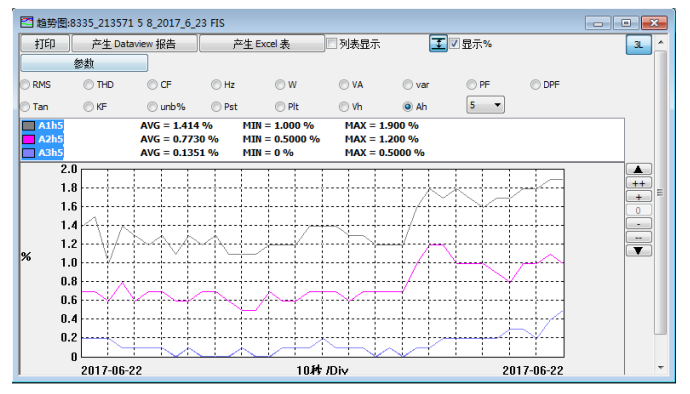Click the 打印 print button
This screenshot has height=394, width=690.
(45, 44)
